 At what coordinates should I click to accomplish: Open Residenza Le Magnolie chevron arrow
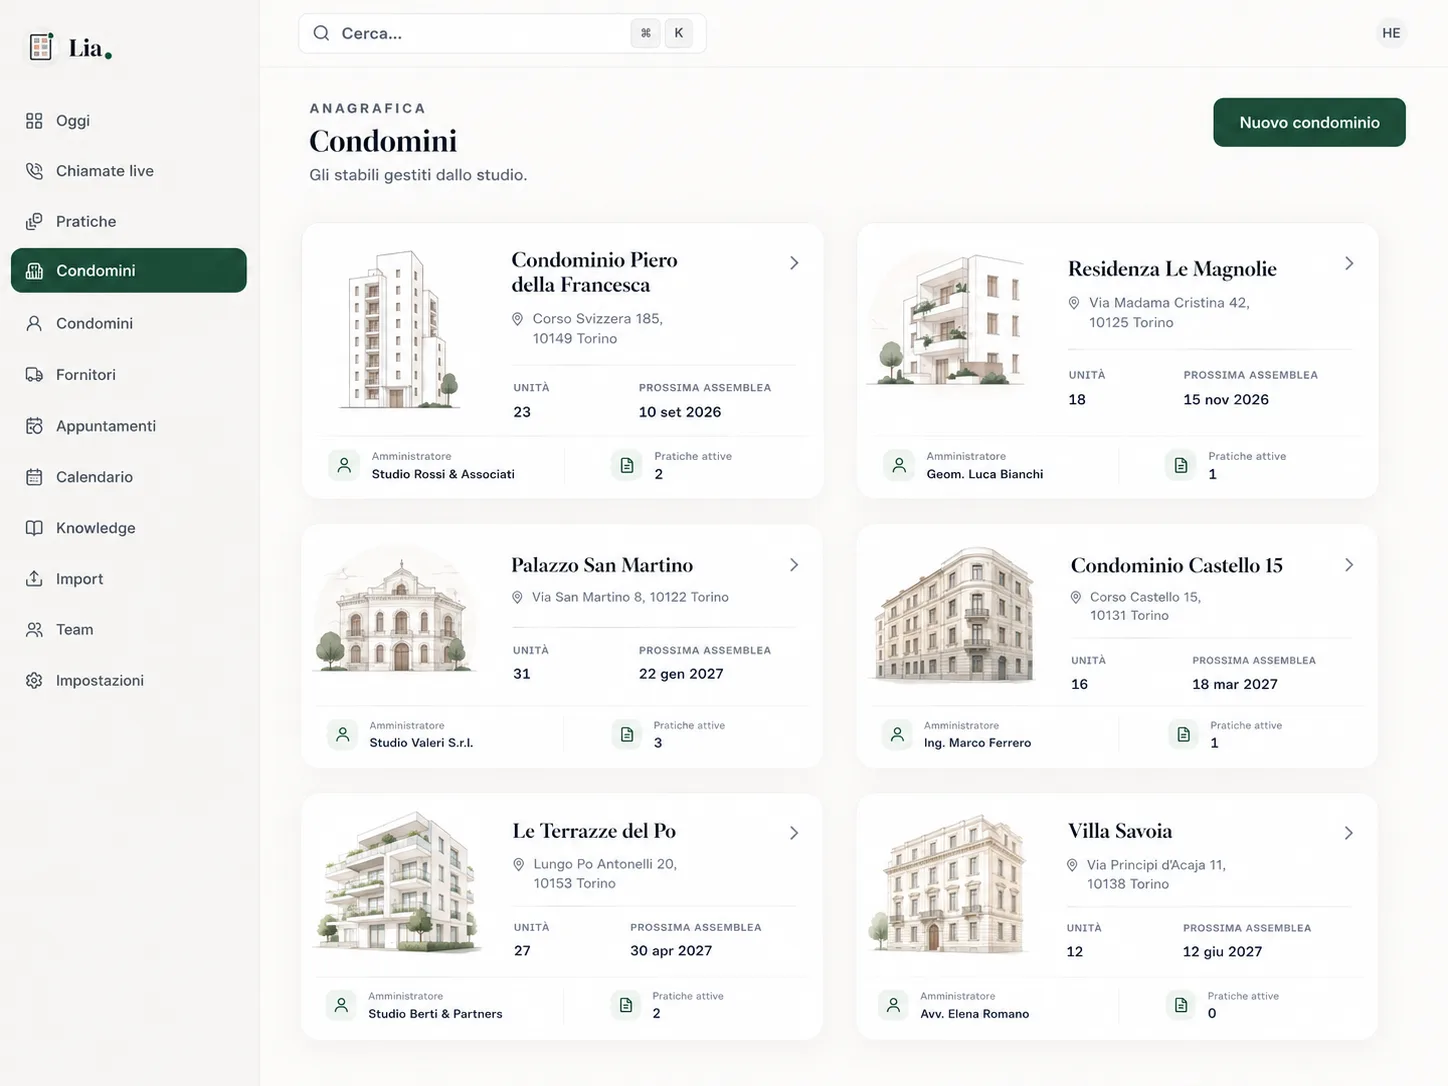coord(1349,263)
